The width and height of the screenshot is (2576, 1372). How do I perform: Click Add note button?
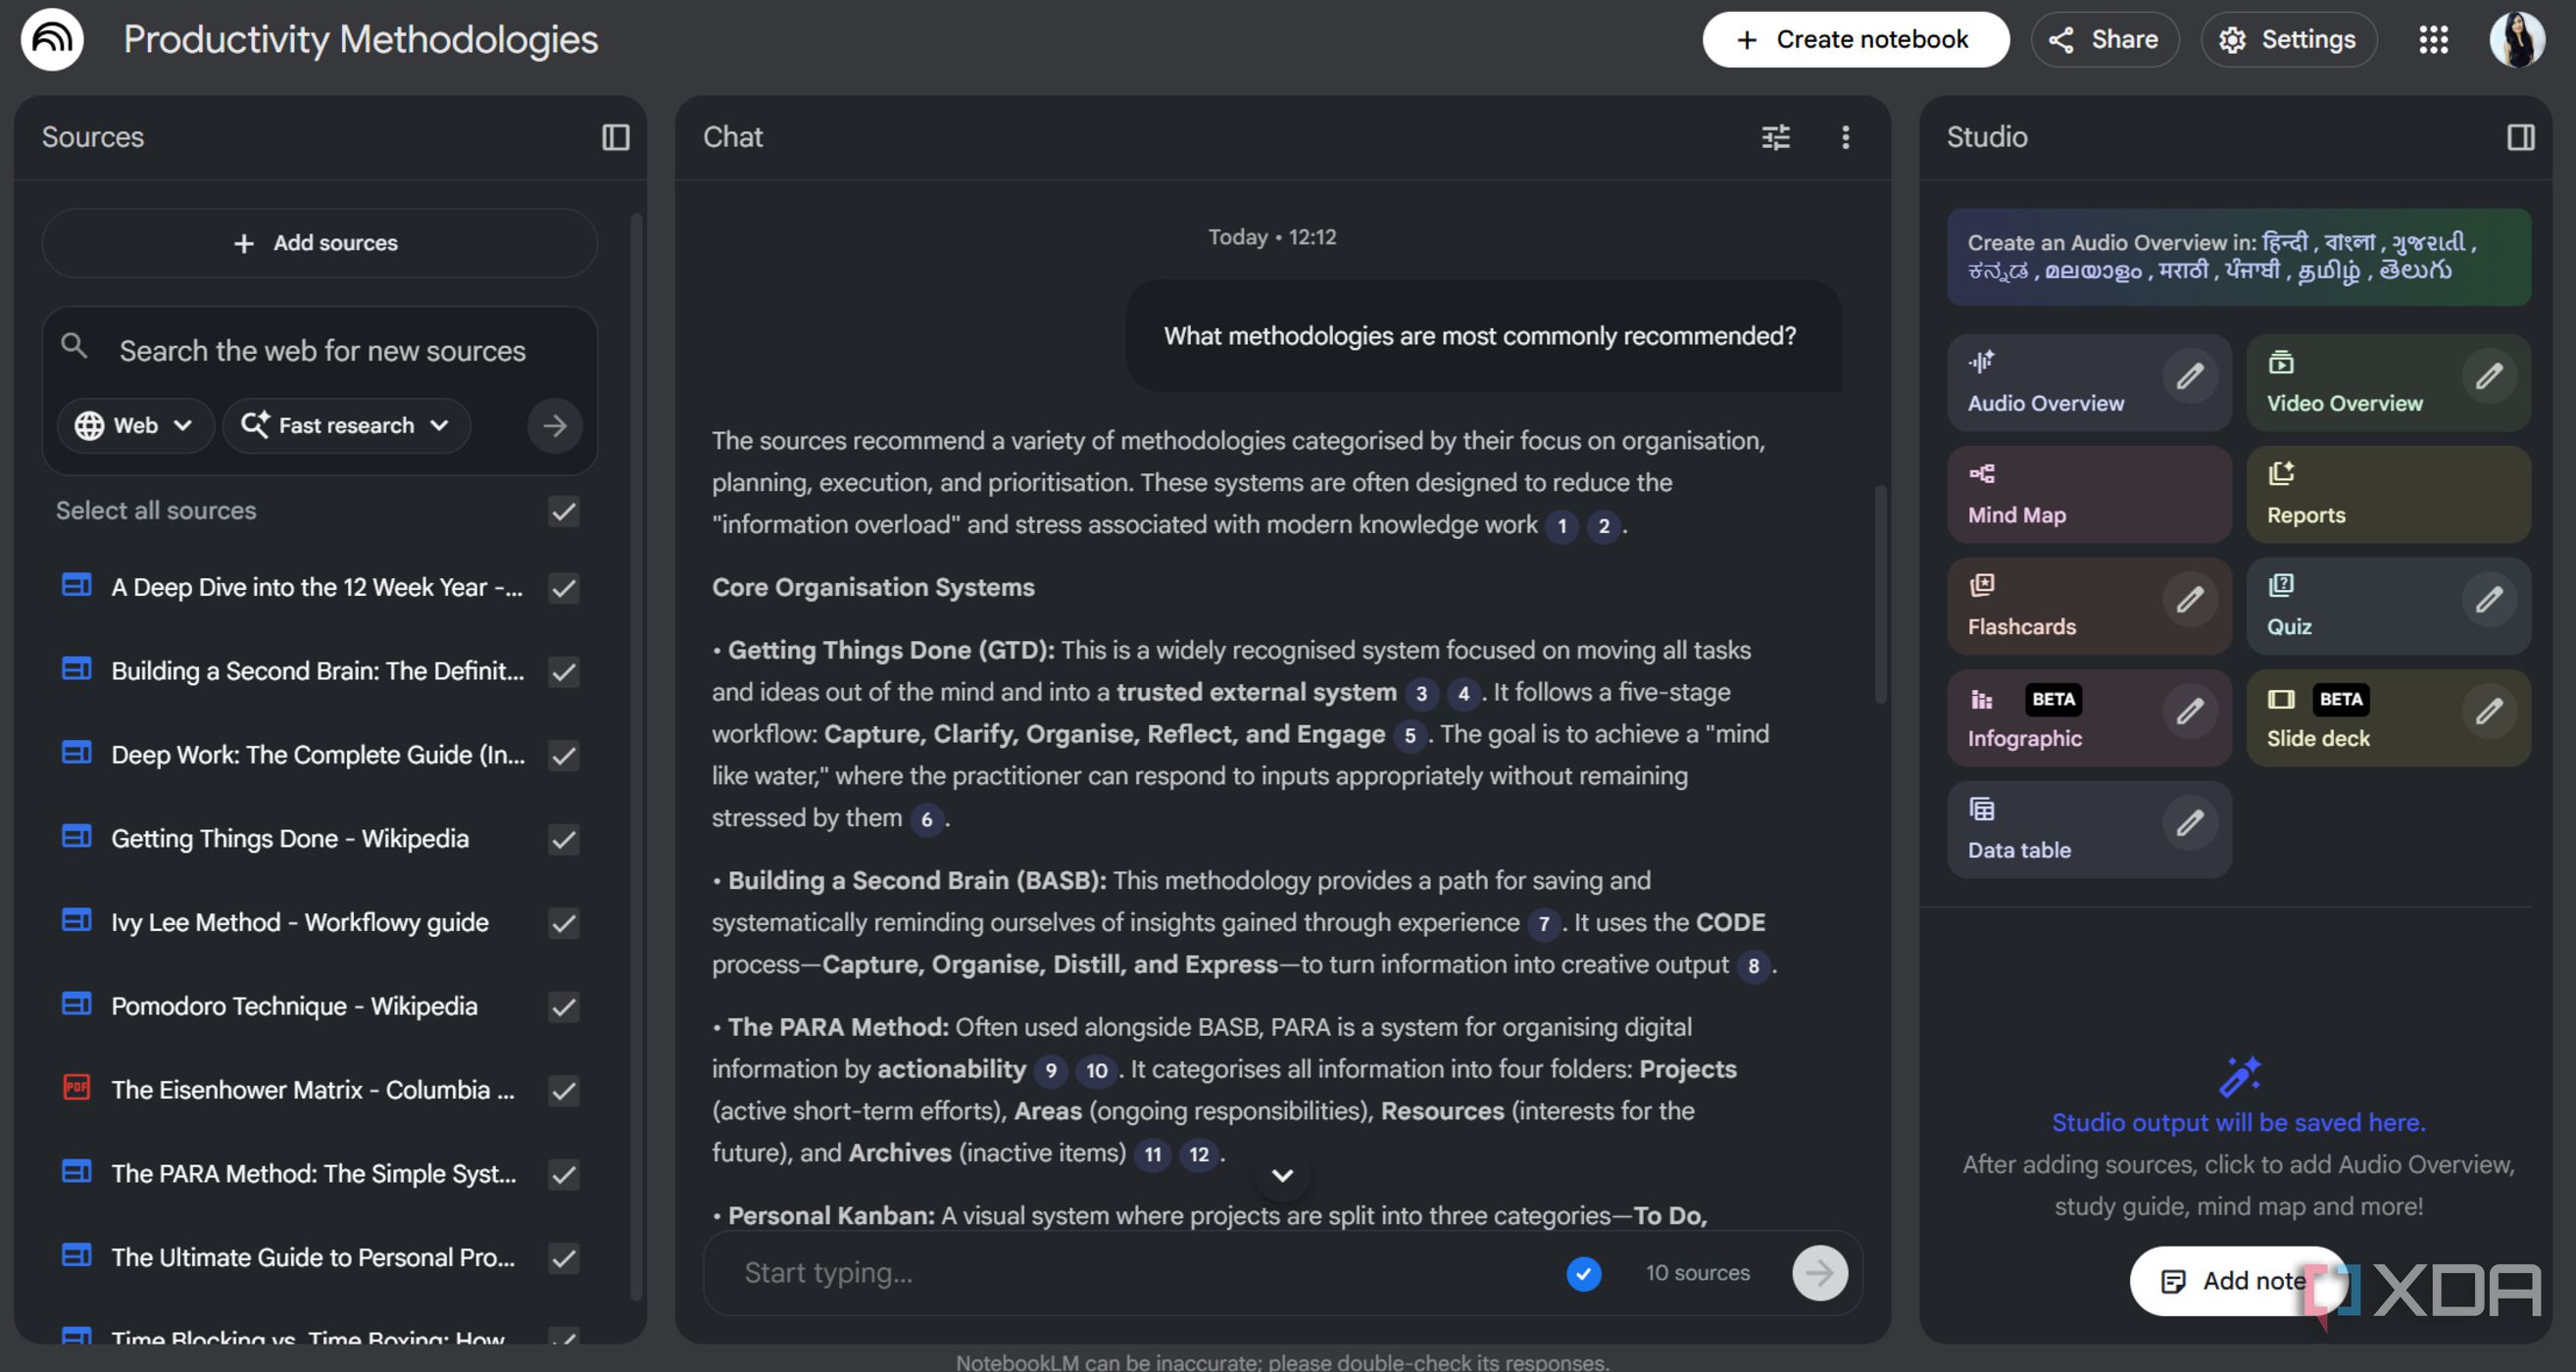(x=2237, y=1280)
